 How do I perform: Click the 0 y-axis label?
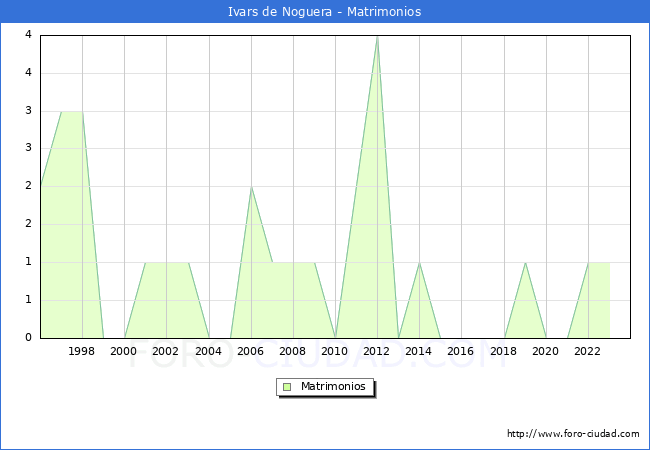pyautogui.click(x=28, y=338)
